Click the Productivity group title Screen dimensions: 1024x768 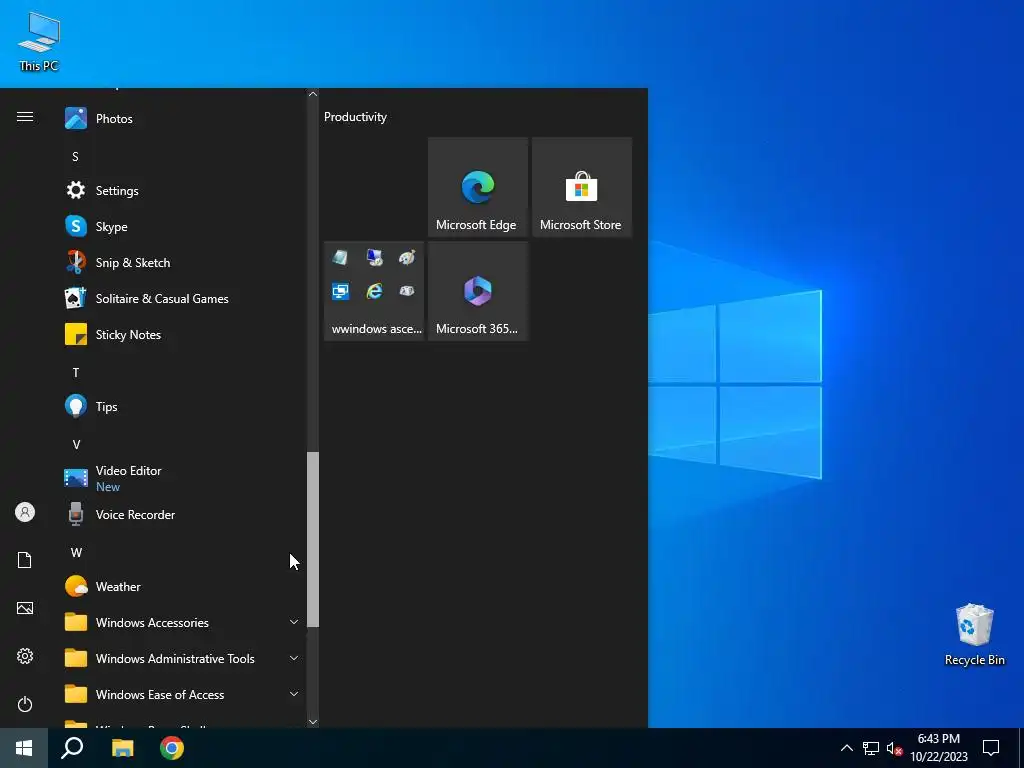tap(355, 117)
